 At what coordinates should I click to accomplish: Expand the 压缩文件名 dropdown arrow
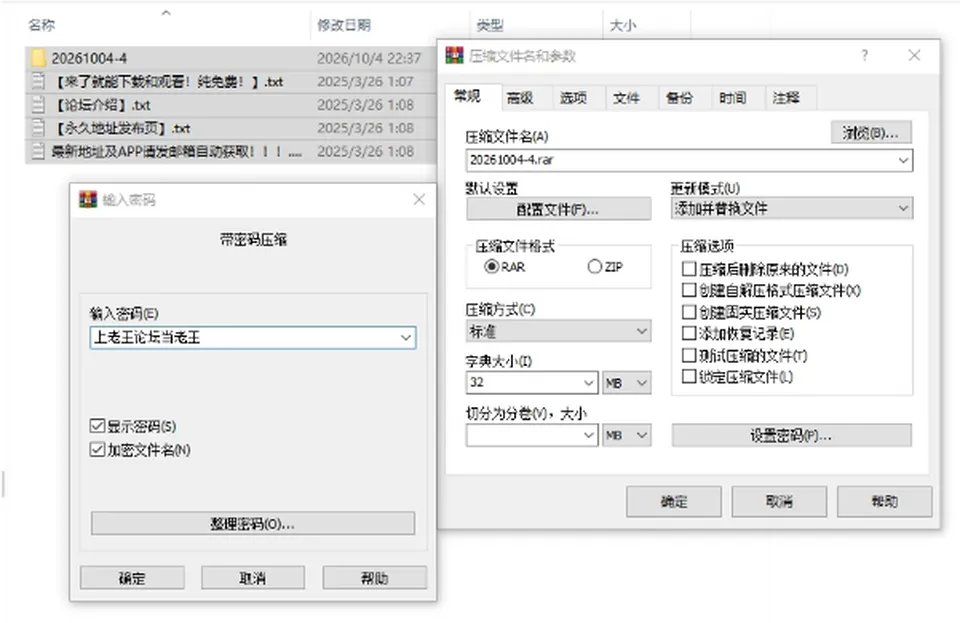pyautogui.click(x=903, y=160)
